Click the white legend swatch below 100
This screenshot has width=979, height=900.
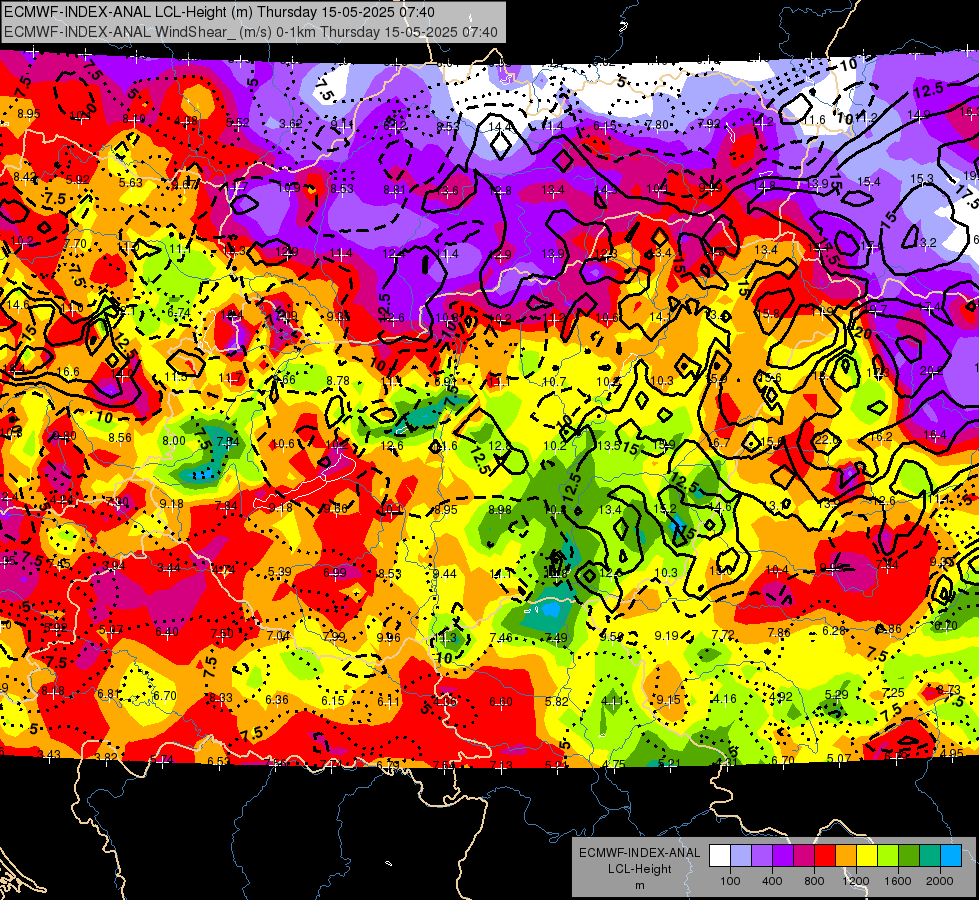(719, 855)
